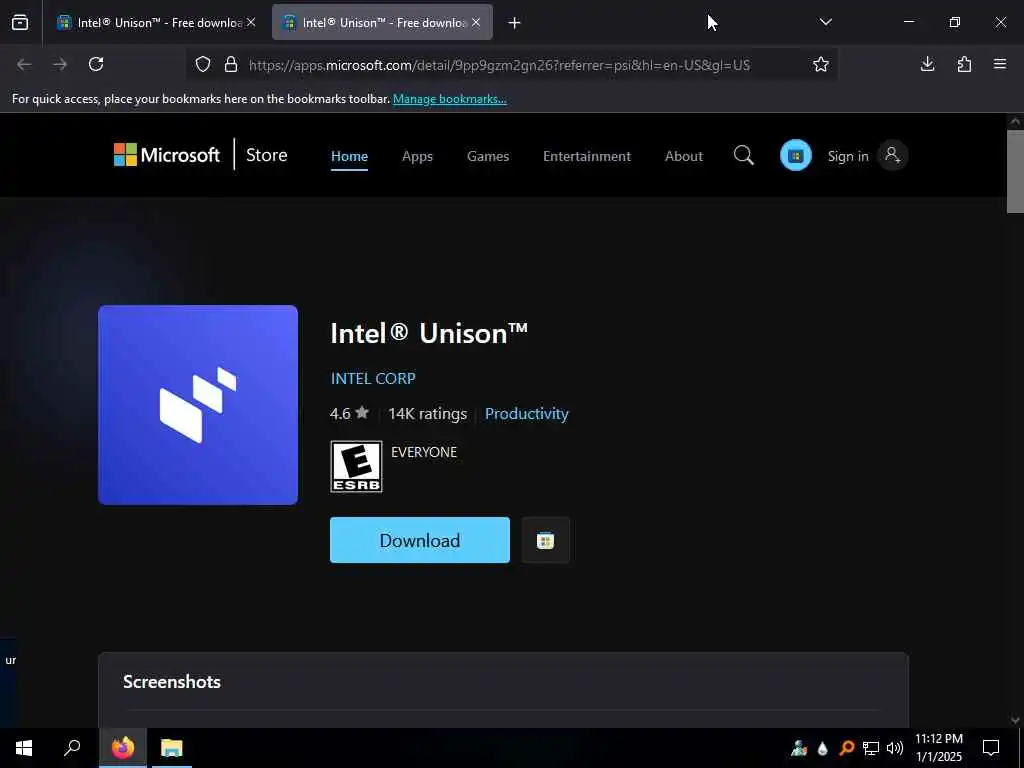Click the page vertical scrollbar thumb

point(1015,171)
